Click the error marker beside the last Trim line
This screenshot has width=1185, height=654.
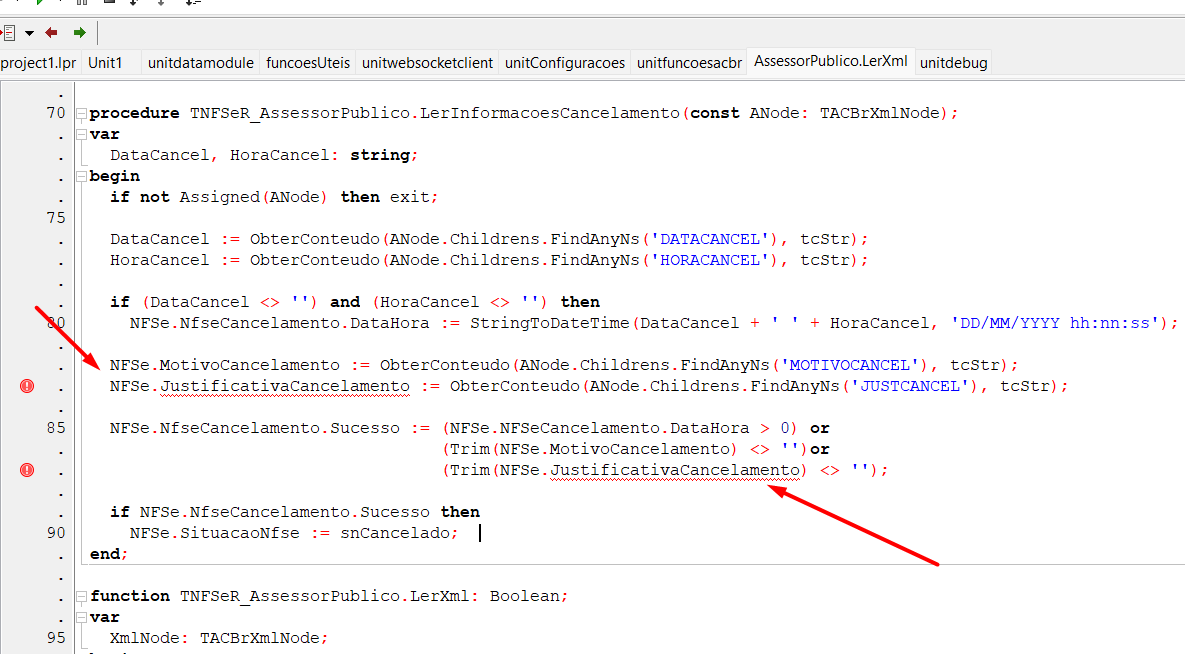27,470
